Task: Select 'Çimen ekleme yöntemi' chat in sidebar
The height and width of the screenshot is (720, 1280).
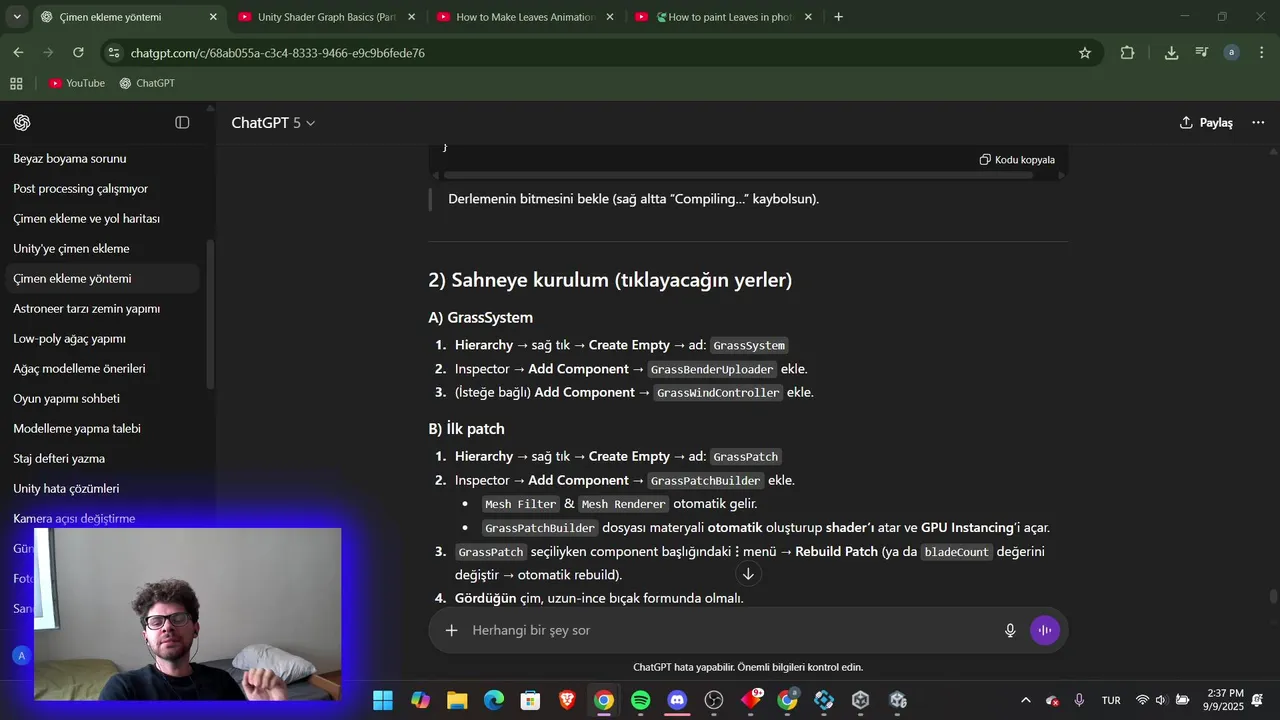Action: pos(100,278)
